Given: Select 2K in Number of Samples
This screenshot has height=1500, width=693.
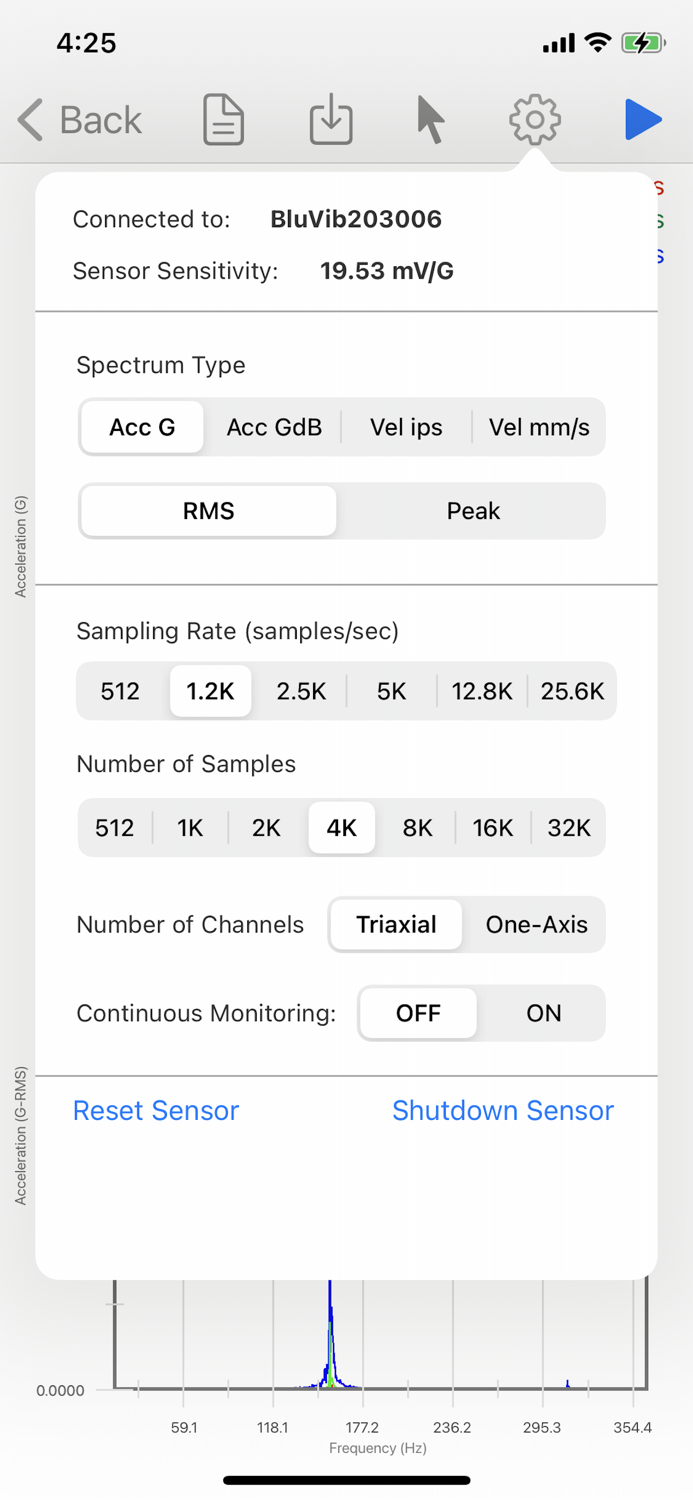Looking at the screenshot, I should tap(266, 828).
